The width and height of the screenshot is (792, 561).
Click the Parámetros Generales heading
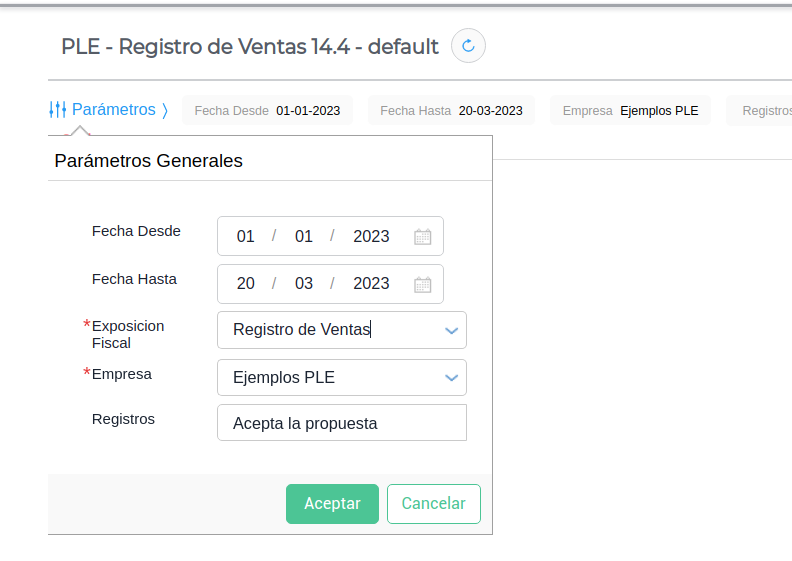click(148, 161)
